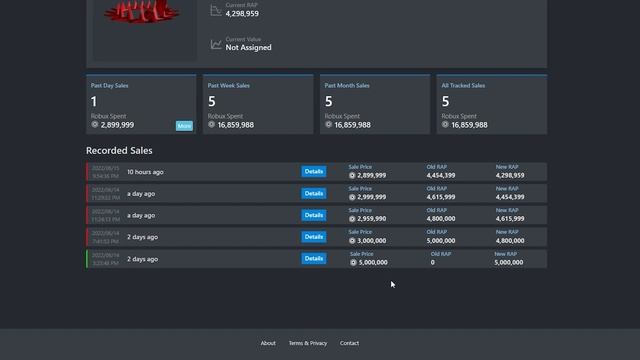Click Past Month Sales title

tap(347, 86)
